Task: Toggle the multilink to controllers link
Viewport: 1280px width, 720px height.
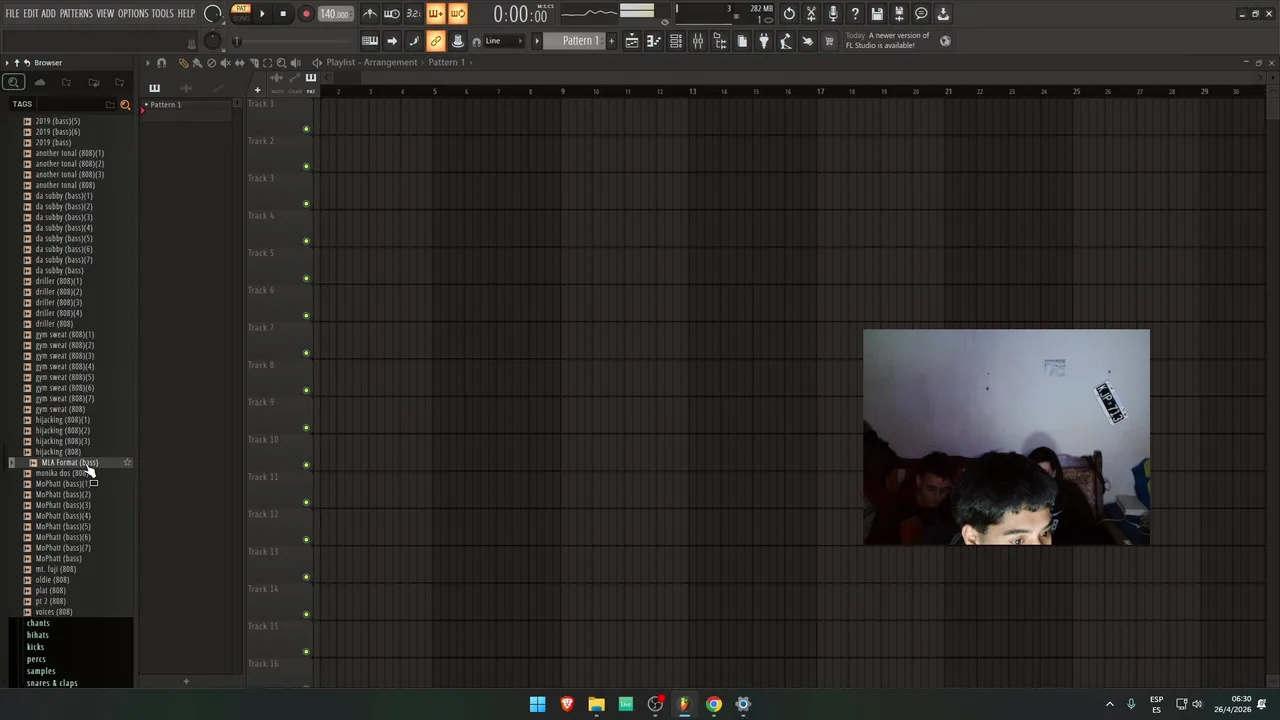Action: point(436,41)
